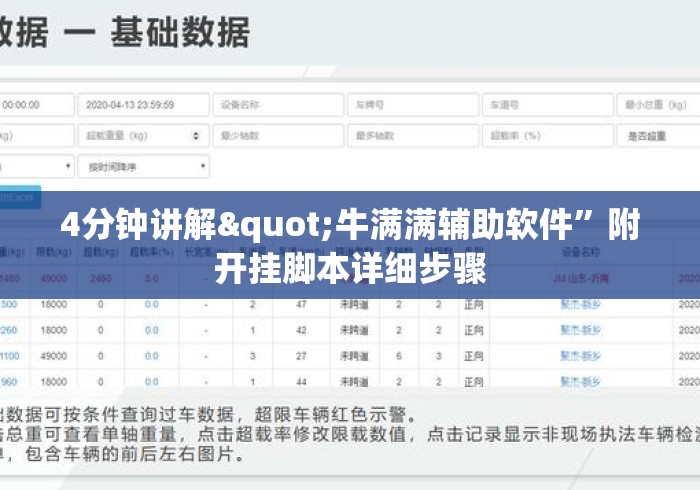Click 未跨道 in the row with speed 27
Image resolution: width=700 pixels, height=490 pixels.
[x=354, y=356]
